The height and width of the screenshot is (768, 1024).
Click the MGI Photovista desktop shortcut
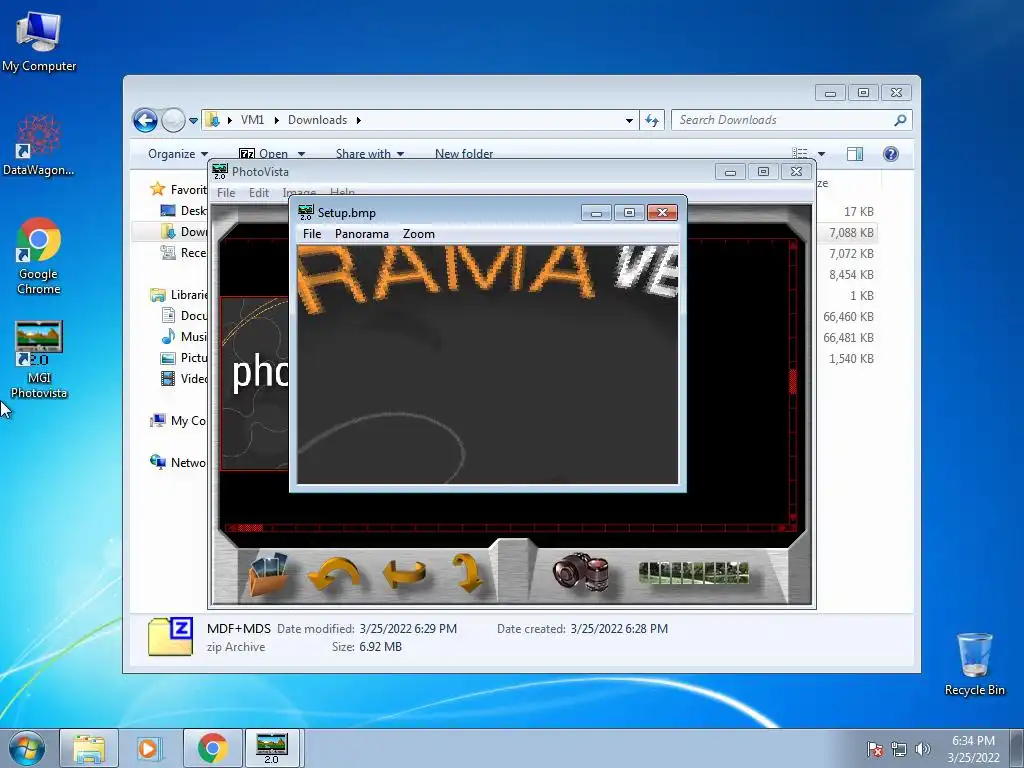[x=39, y=359]
